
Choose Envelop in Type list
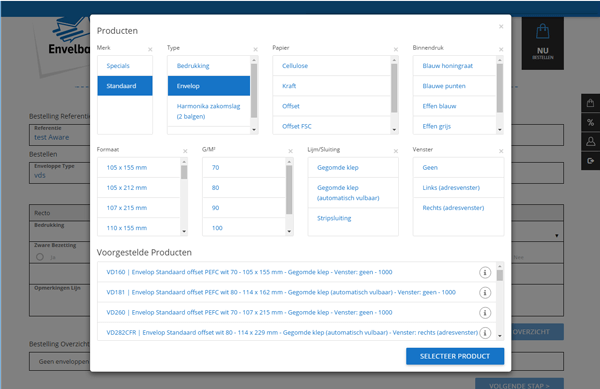tap(209, 86)
